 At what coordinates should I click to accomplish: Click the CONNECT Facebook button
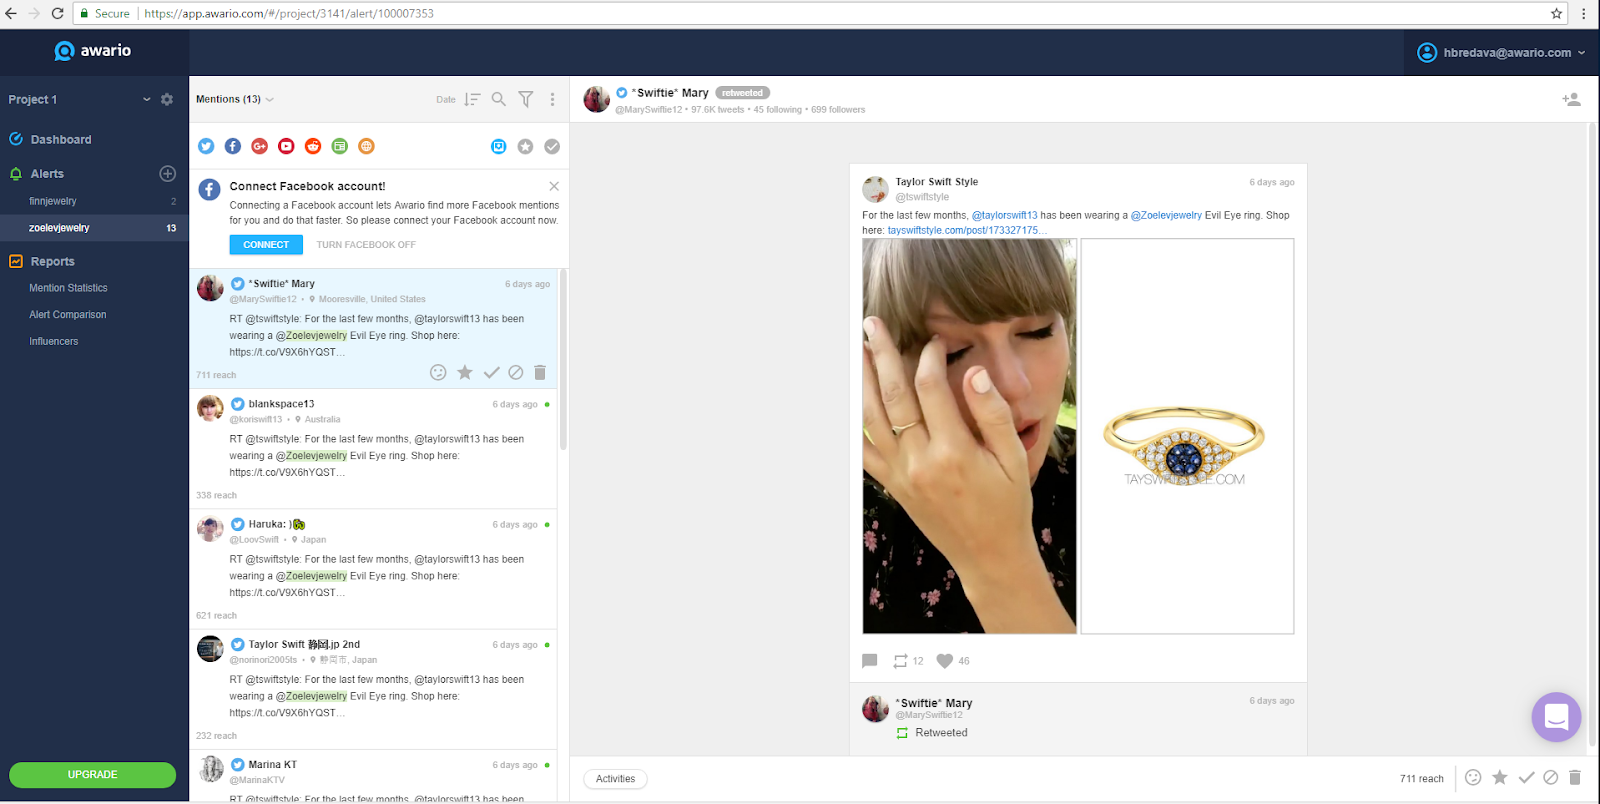266,245
